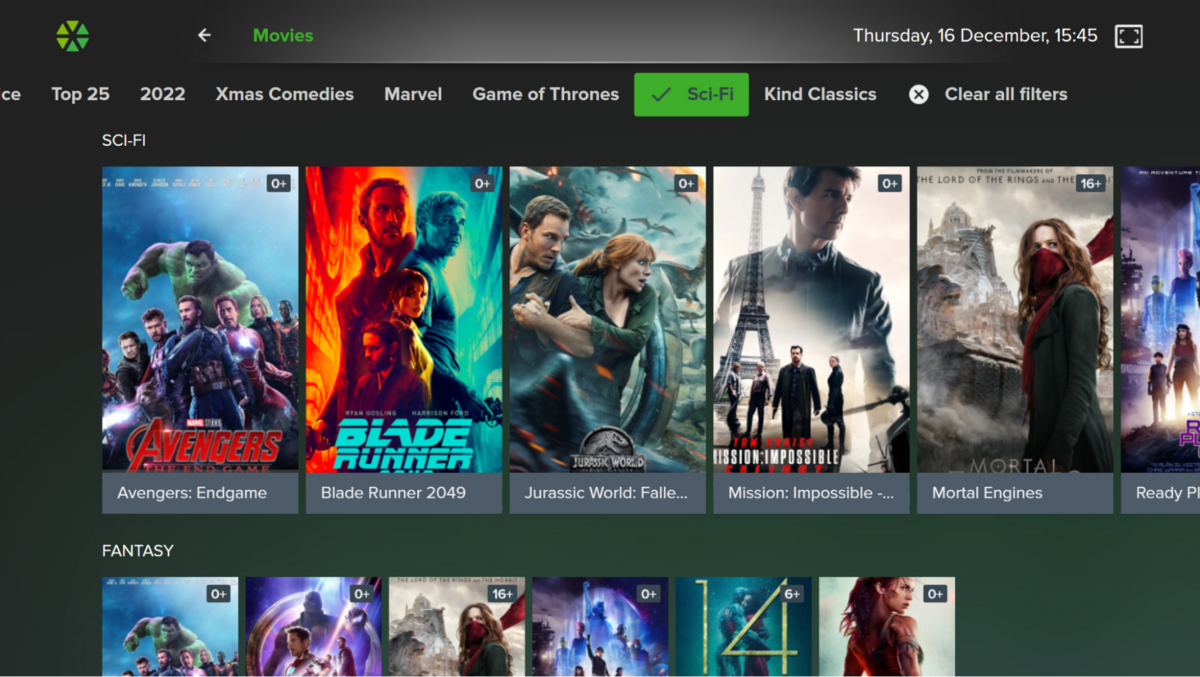Select the Top 25 filter
This screenshot has width=1200, height=677.
pos(80,94)
